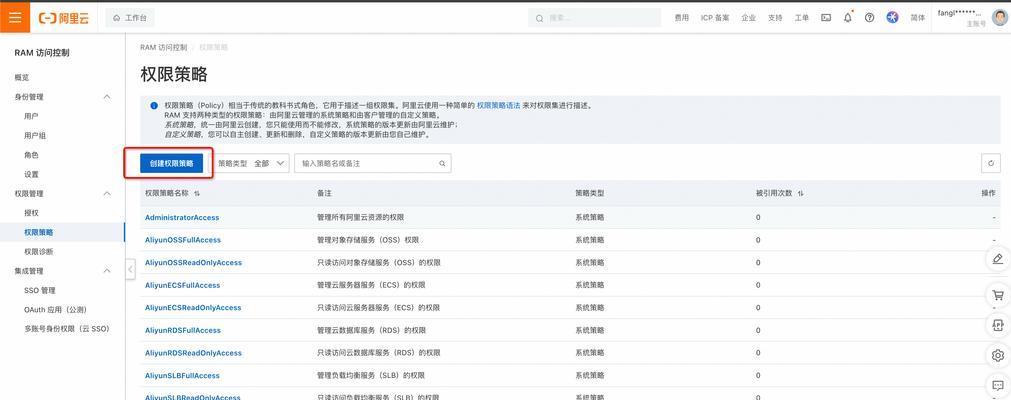Click the blue round assistant icon

[892, 17]
